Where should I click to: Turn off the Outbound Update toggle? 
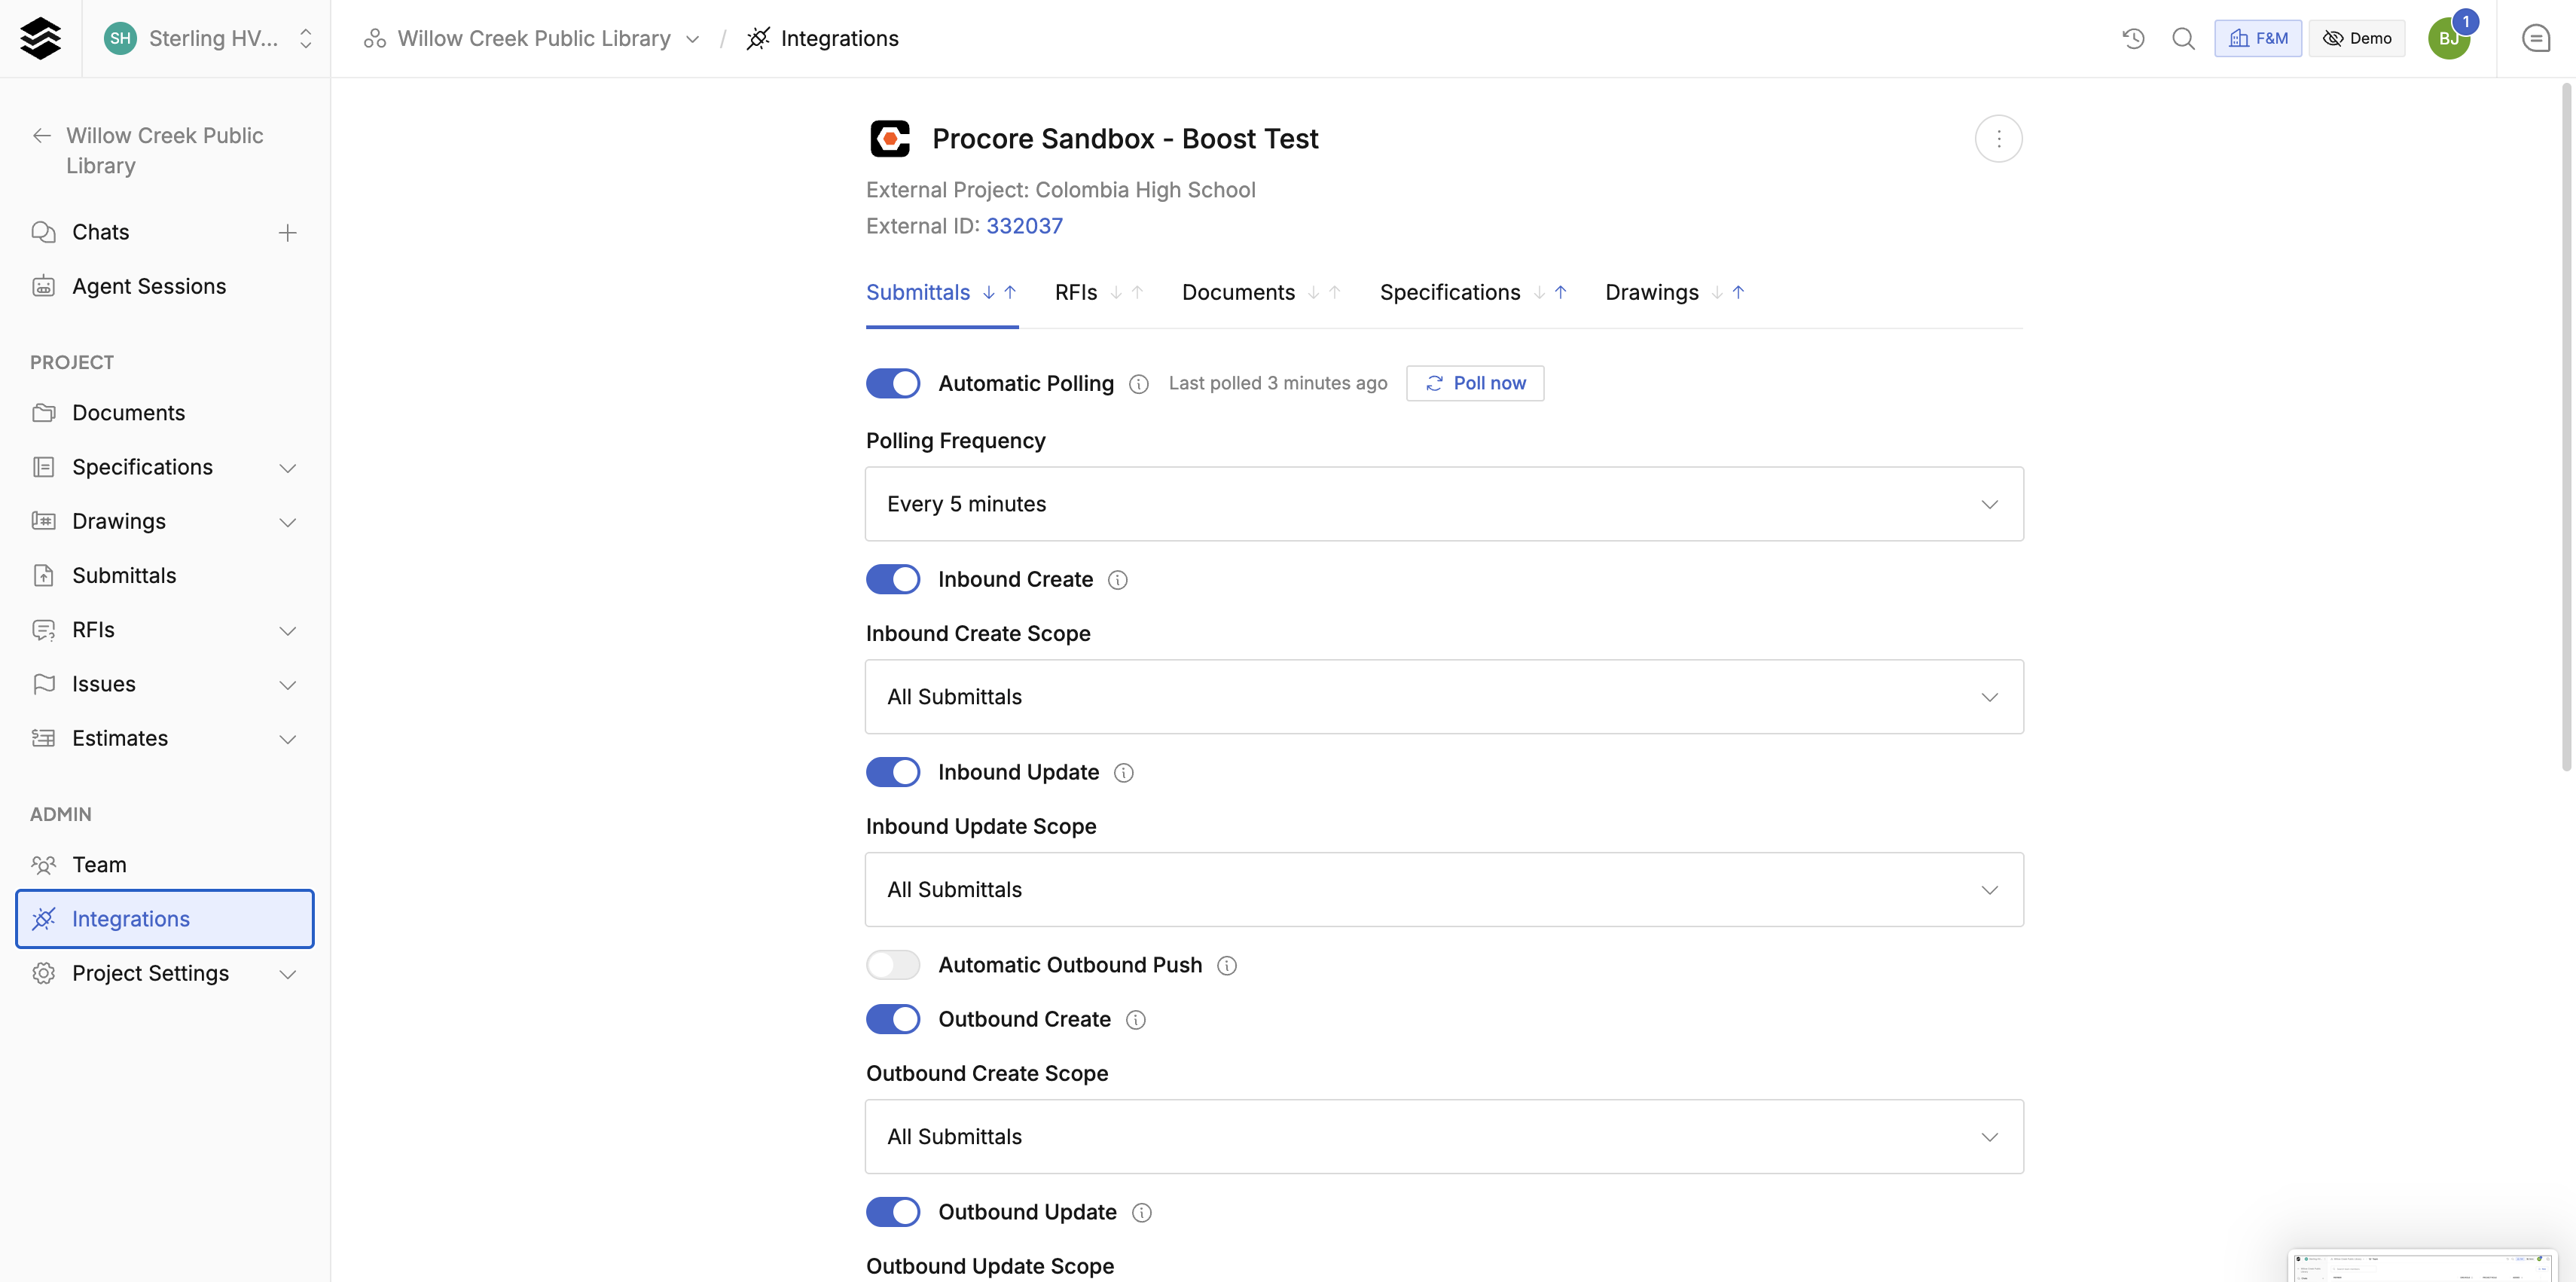click(892, 1212)
